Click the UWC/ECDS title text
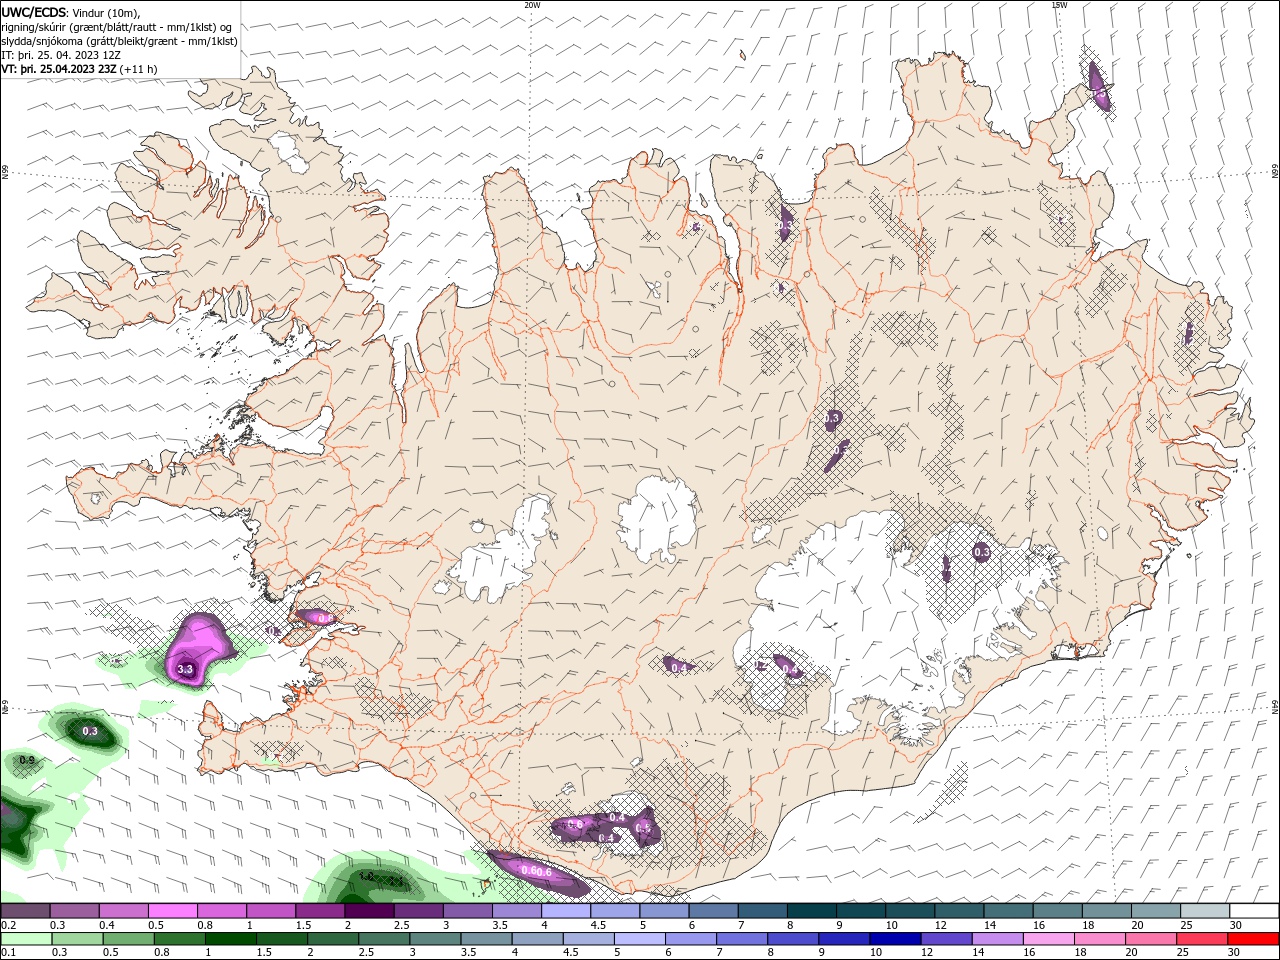This screenshot has height=960, width=1280. (x=34, y=12)
